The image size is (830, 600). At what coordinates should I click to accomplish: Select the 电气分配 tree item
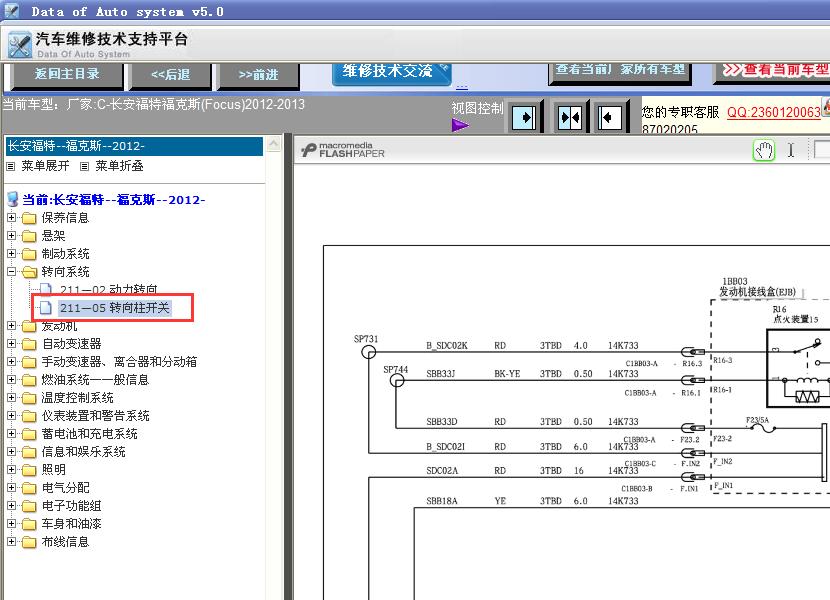(66, 488)
